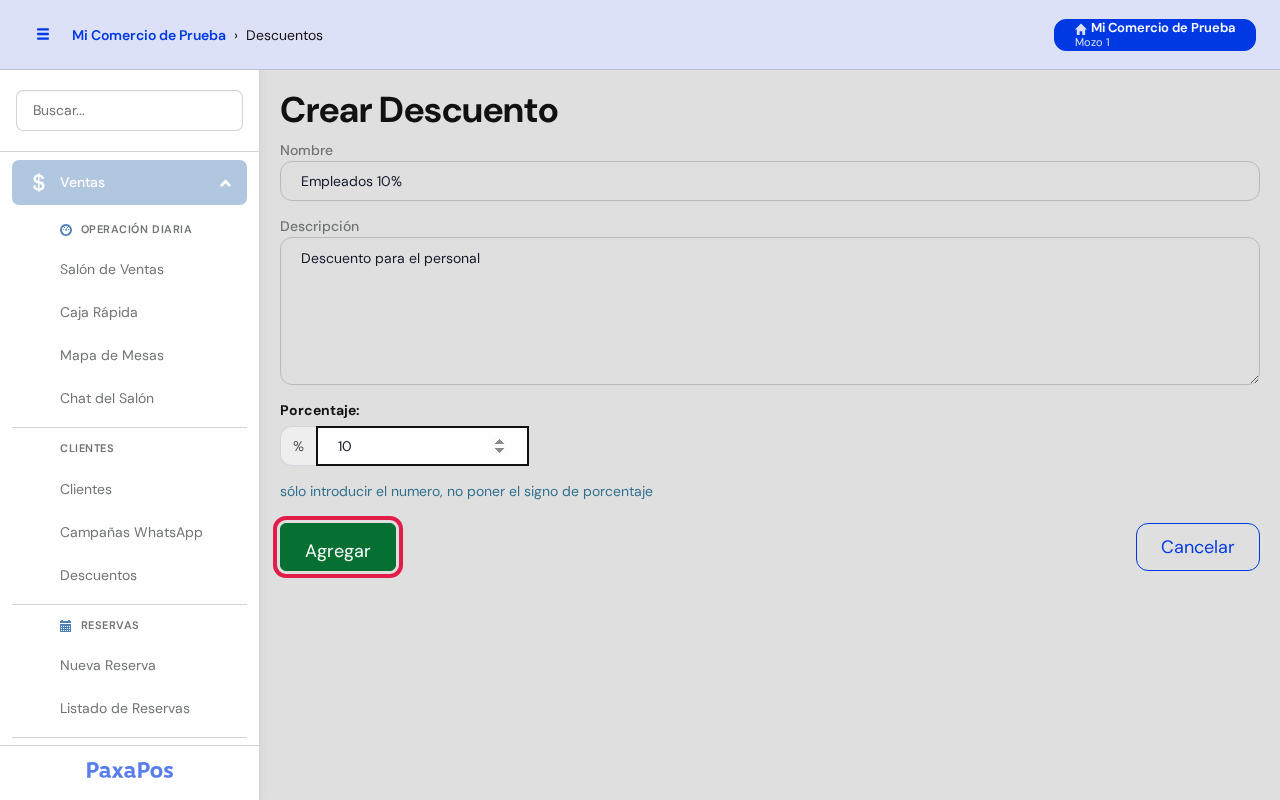
Task: Click the CLIENTES section header
Action: click(87, 448)
